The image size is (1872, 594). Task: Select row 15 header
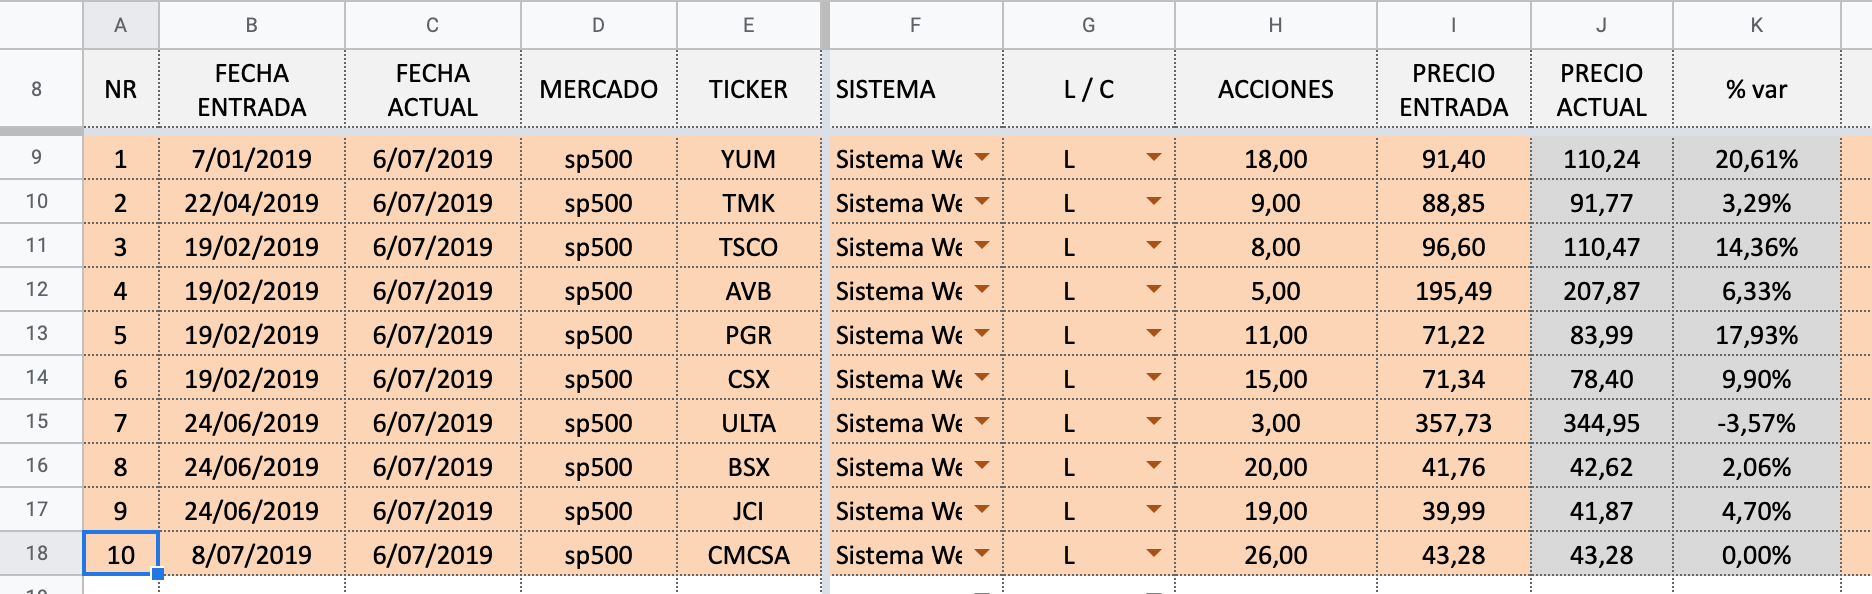(x=37, y=421)
